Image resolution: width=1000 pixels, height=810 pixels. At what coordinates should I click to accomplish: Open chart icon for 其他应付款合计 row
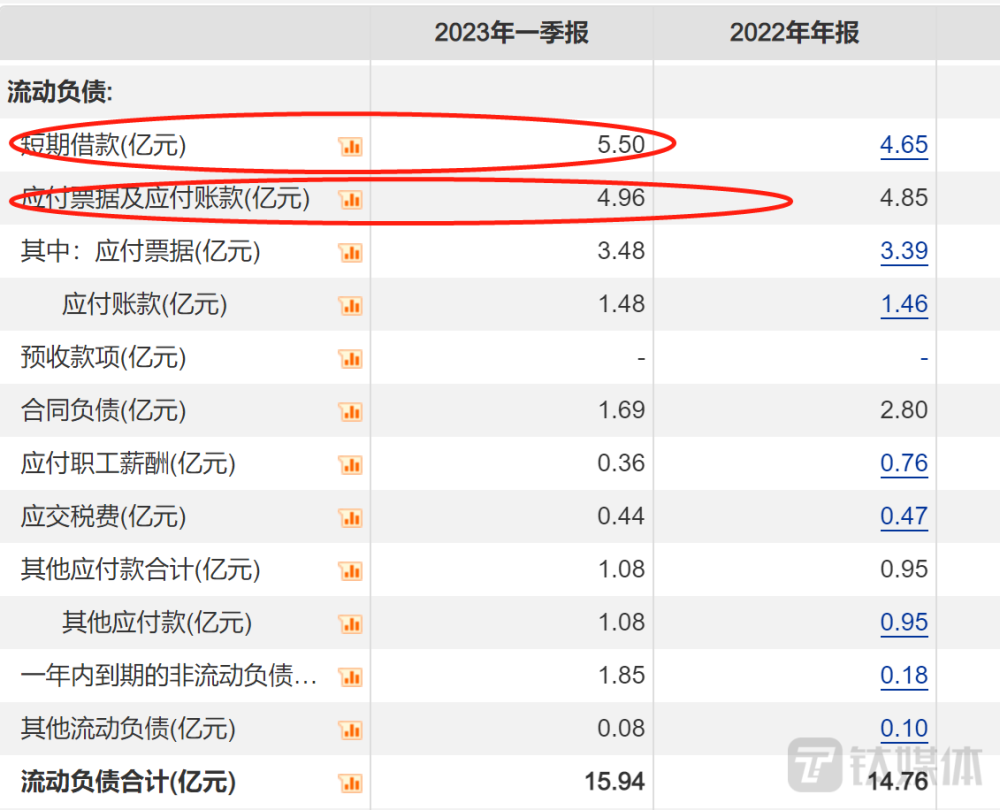point(351,570)
